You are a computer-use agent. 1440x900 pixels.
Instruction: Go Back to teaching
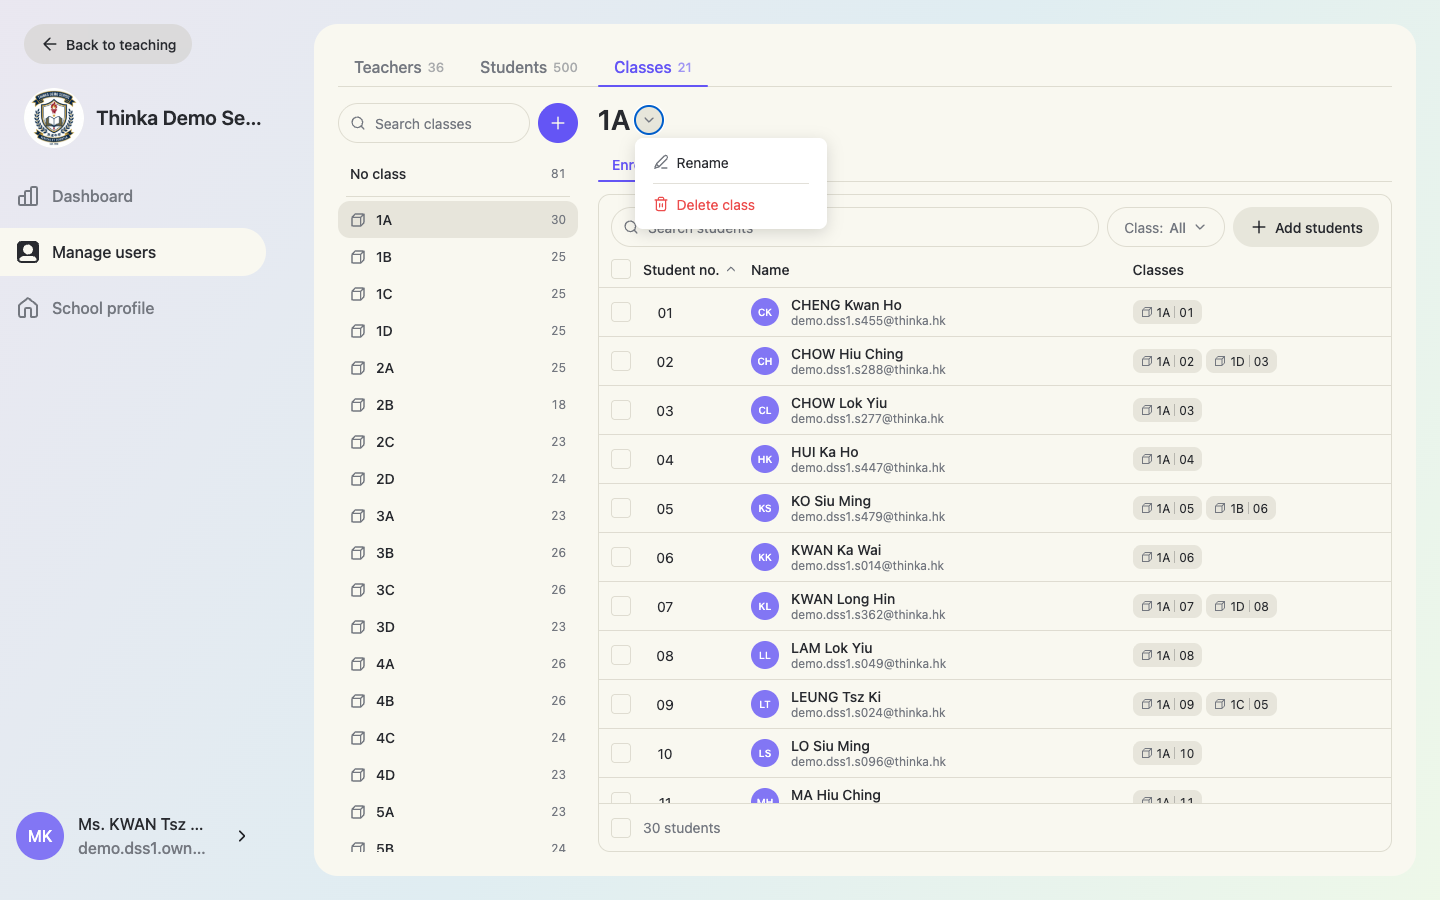[108, 44]
